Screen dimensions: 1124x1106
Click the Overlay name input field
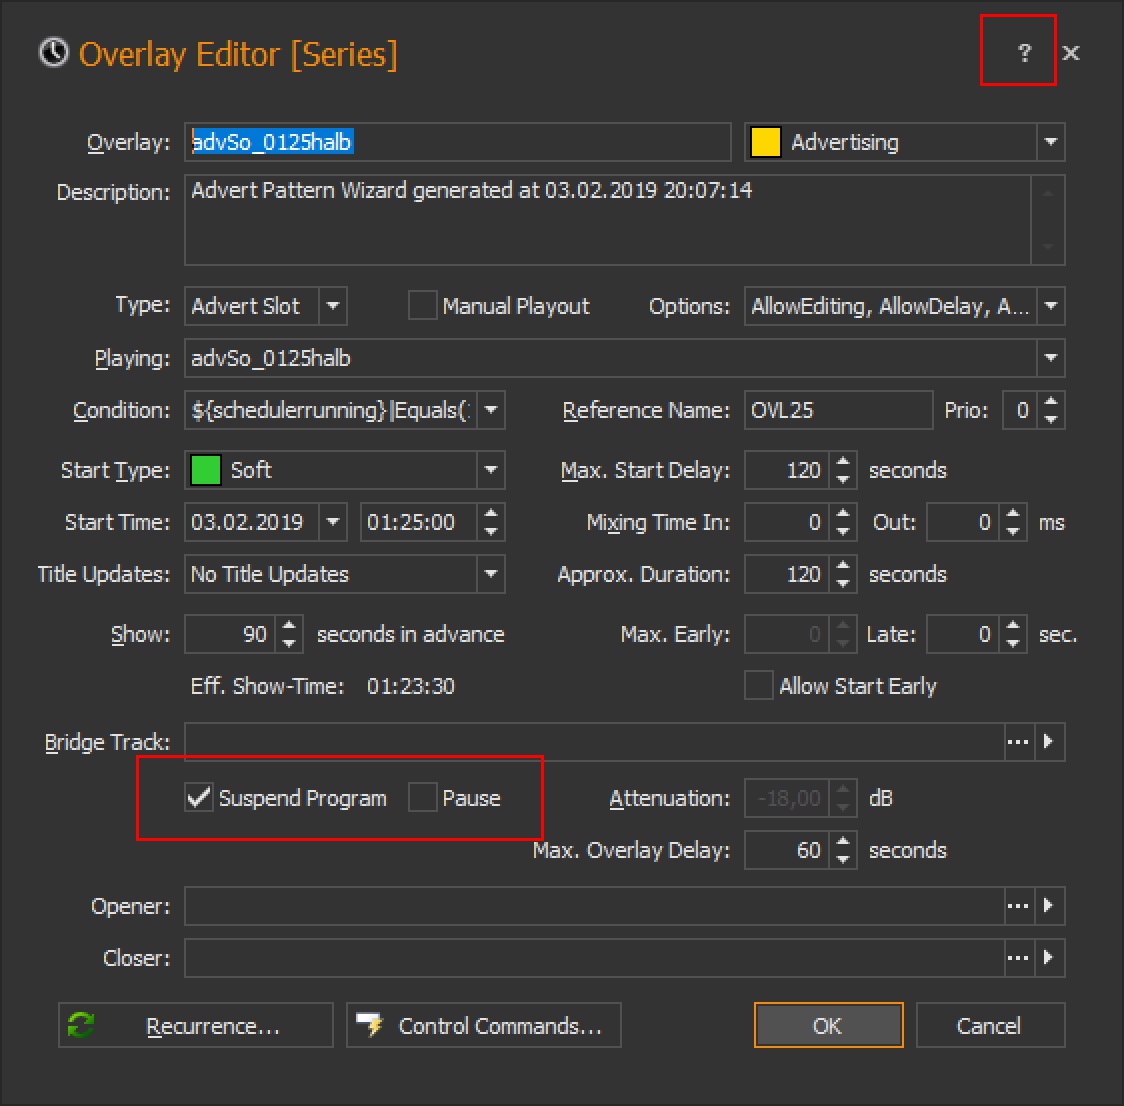(457, 142)
